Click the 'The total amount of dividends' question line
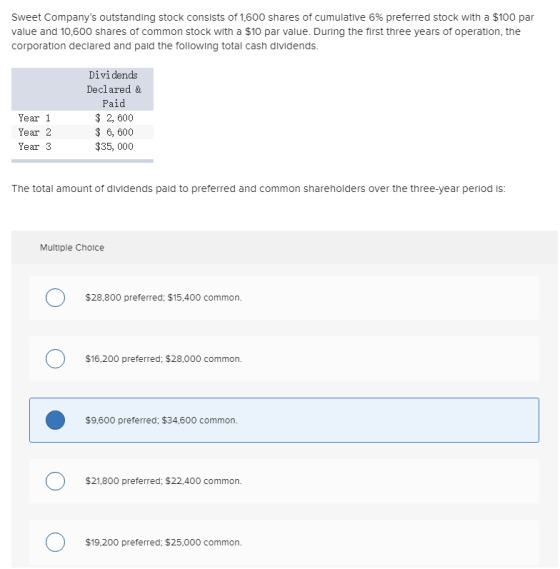560x569 pixels. coord(258,189)
